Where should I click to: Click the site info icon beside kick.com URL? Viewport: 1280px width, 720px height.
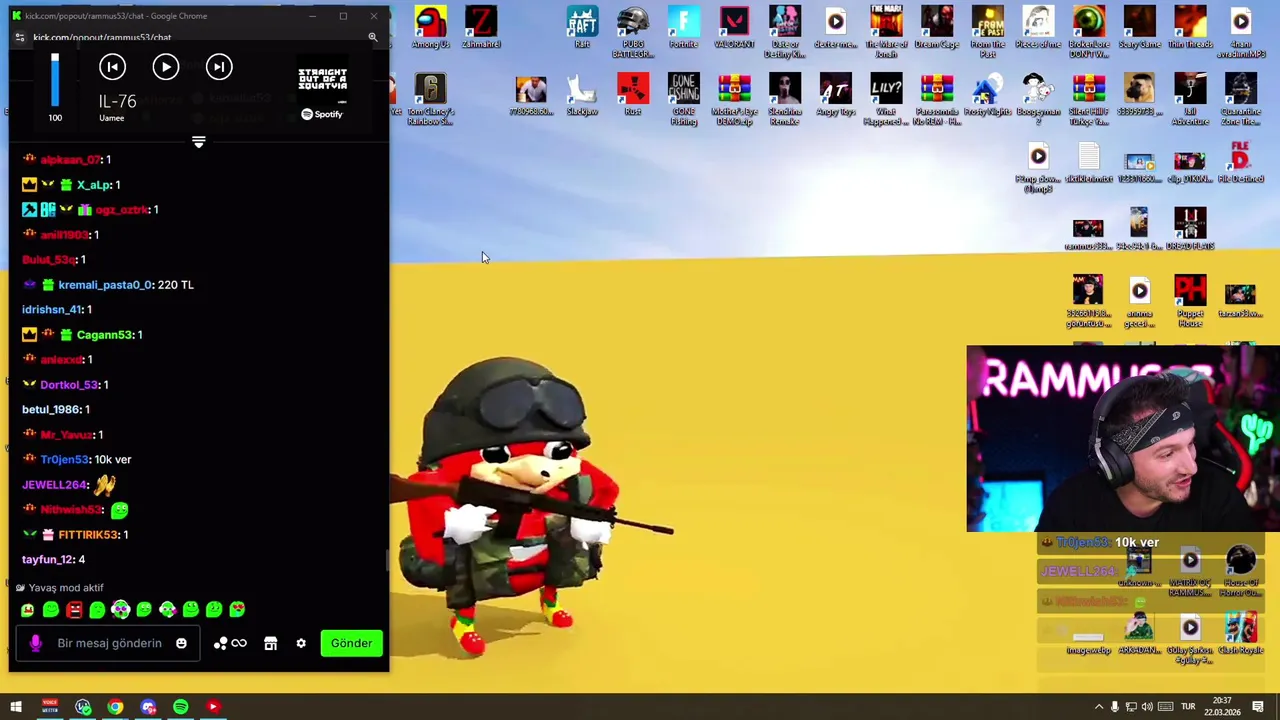click(19, 37)
